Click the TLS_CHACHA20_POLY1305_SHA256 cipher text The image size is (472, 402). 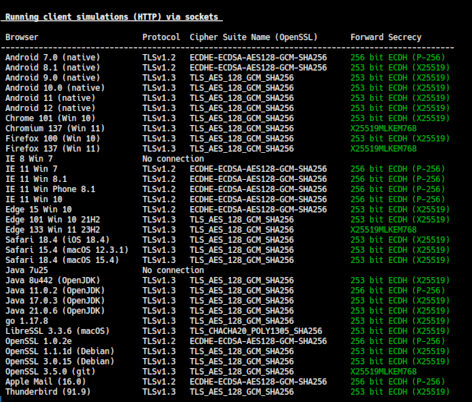[x=256, y=331]
